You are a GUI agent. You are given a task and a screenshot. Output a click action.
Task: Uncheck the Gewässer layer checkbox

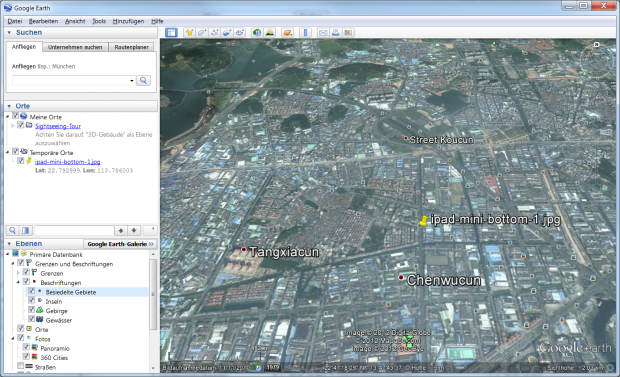[x=31, y=319]
